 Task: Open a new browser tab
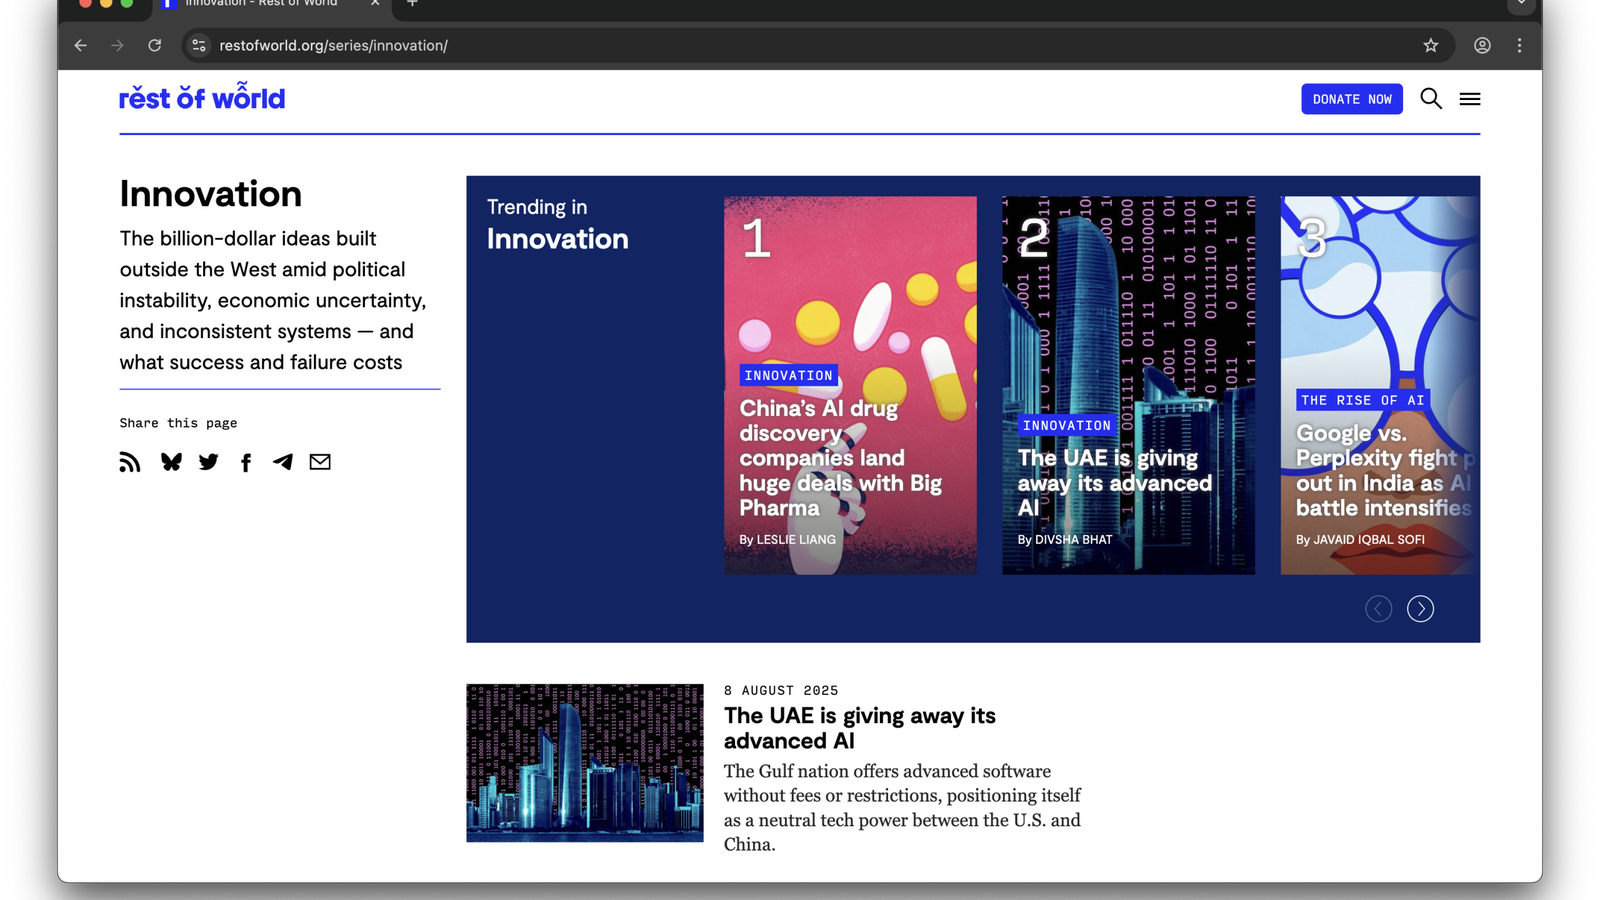412,3
